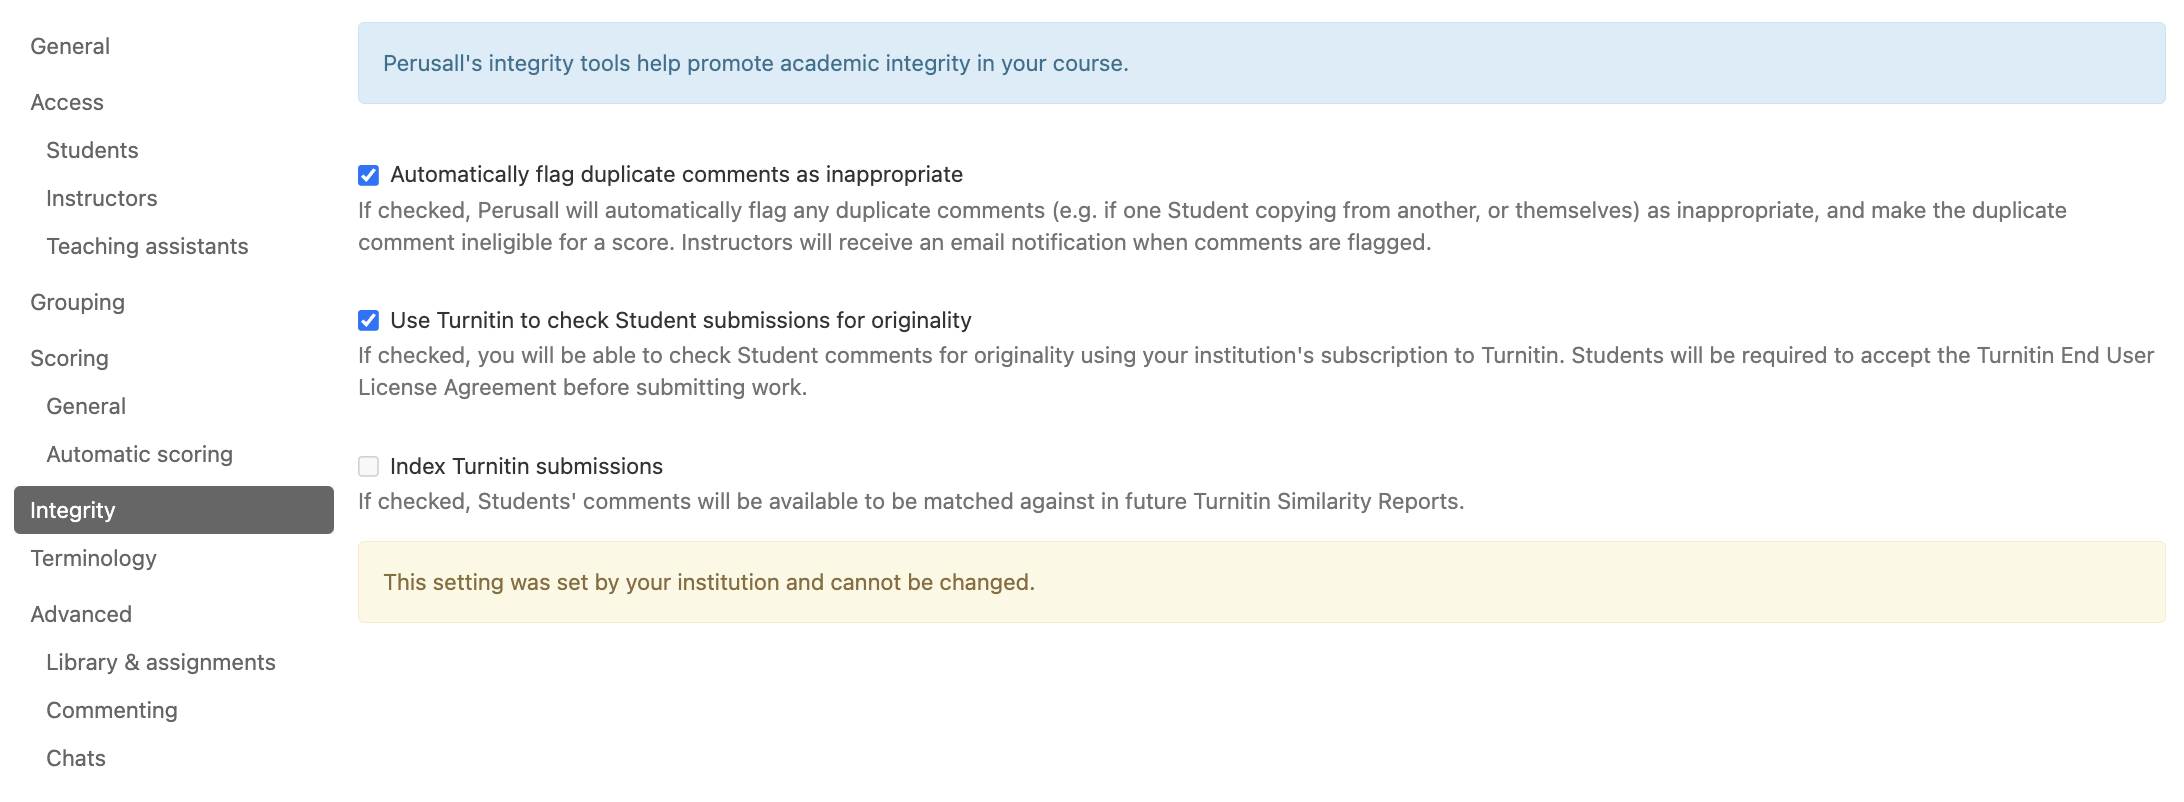Select General under the Scoring section

[x=85, y=405]
